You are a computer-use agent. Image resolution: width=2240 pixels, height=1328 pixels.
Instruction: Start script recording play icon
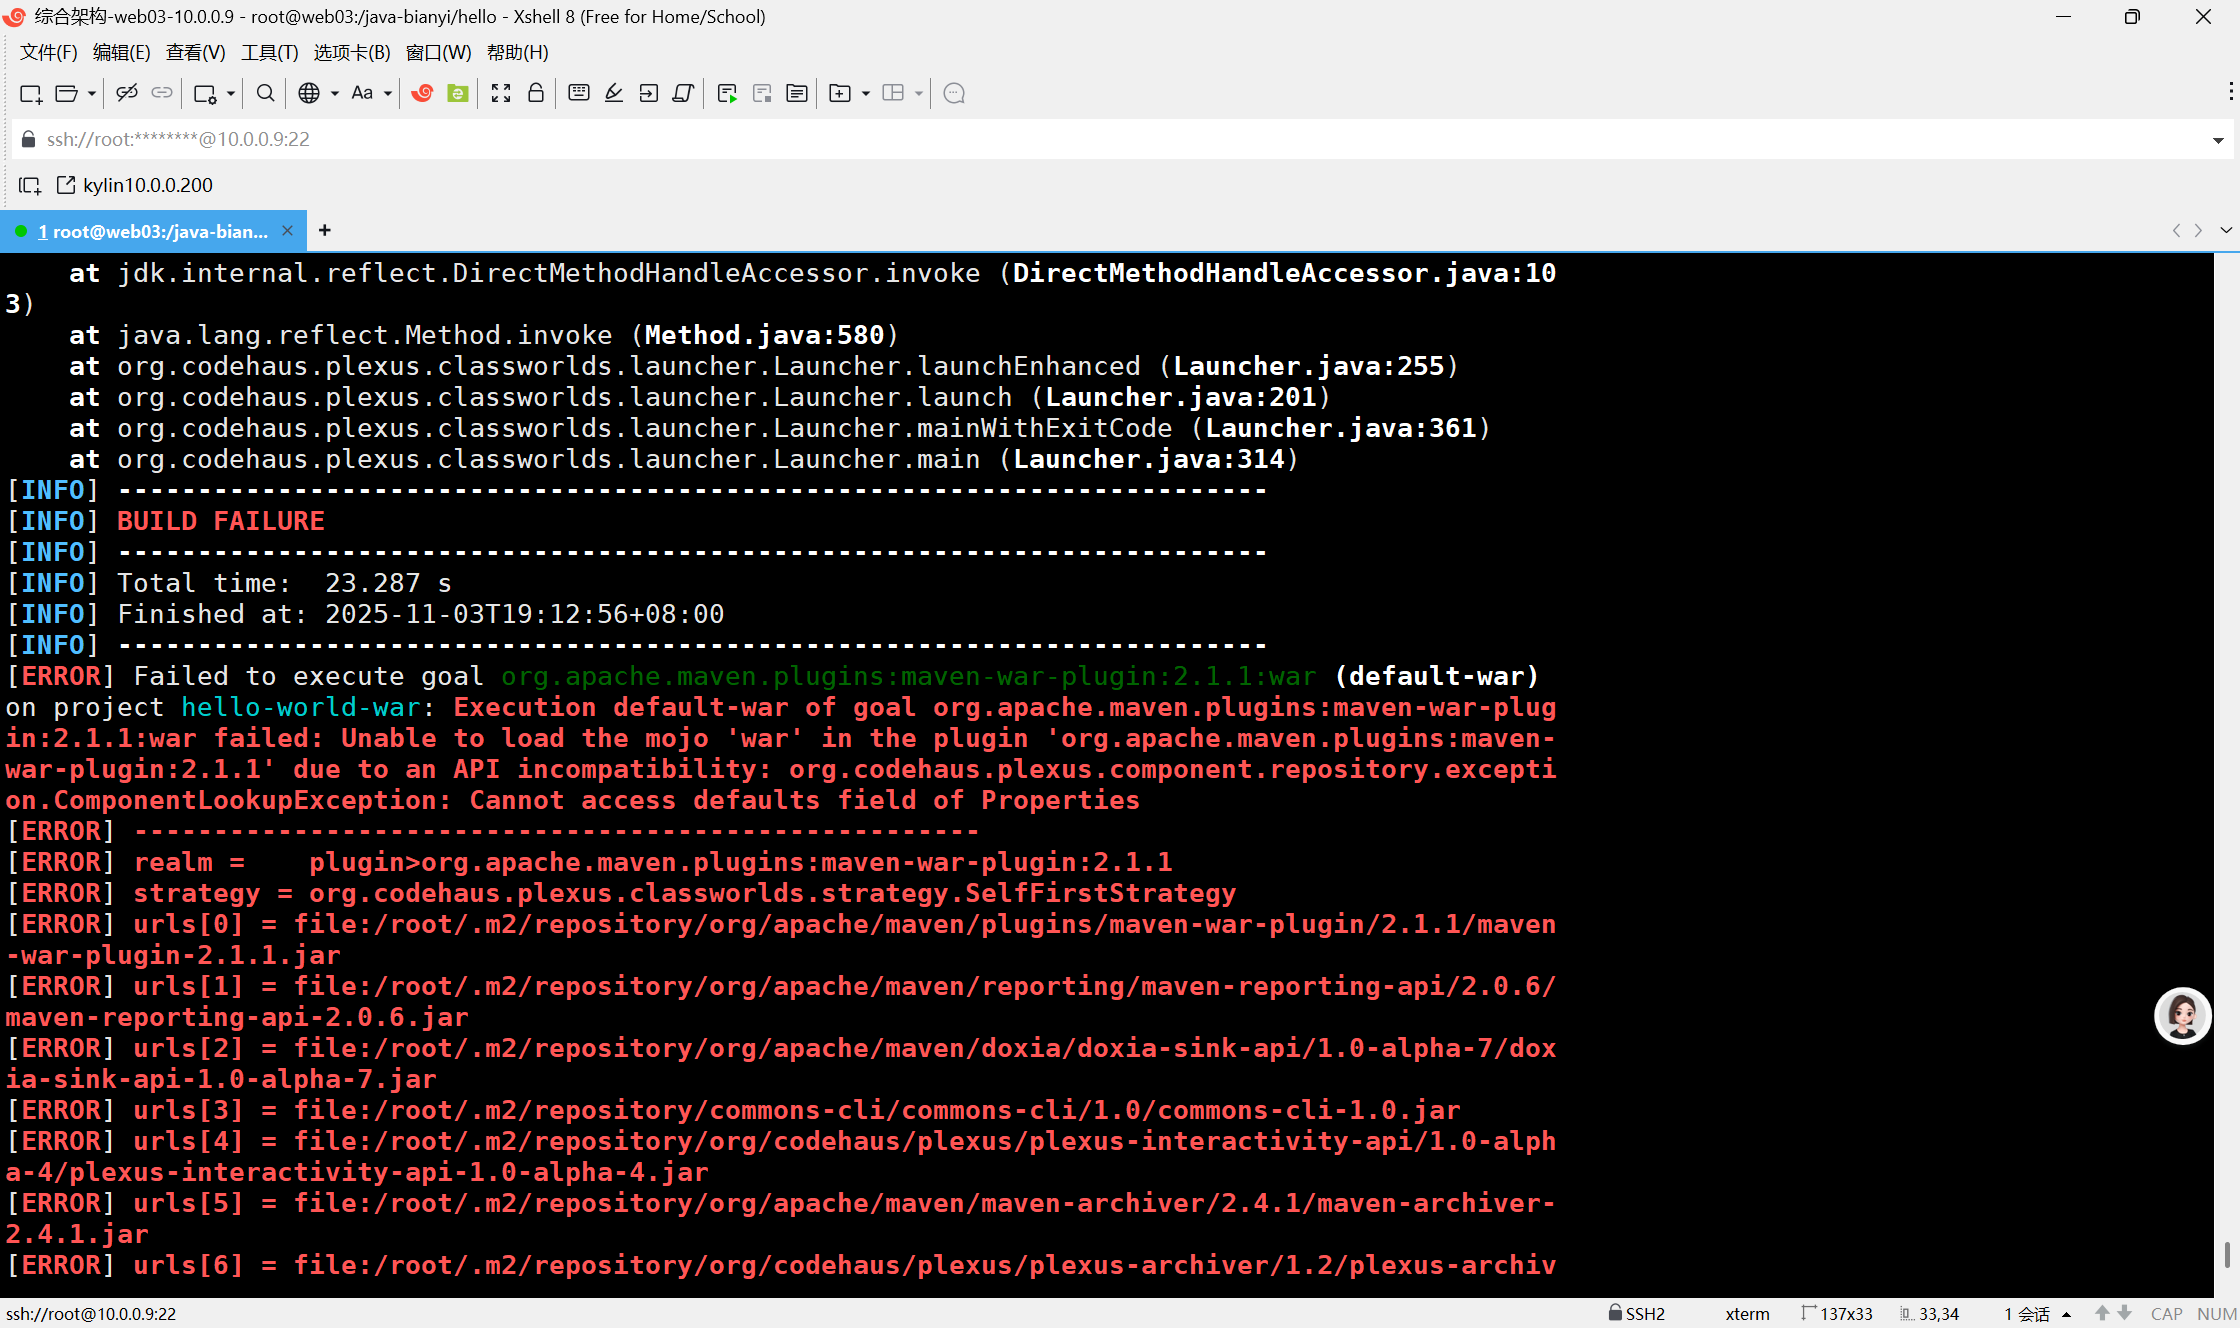coord(727,93)
